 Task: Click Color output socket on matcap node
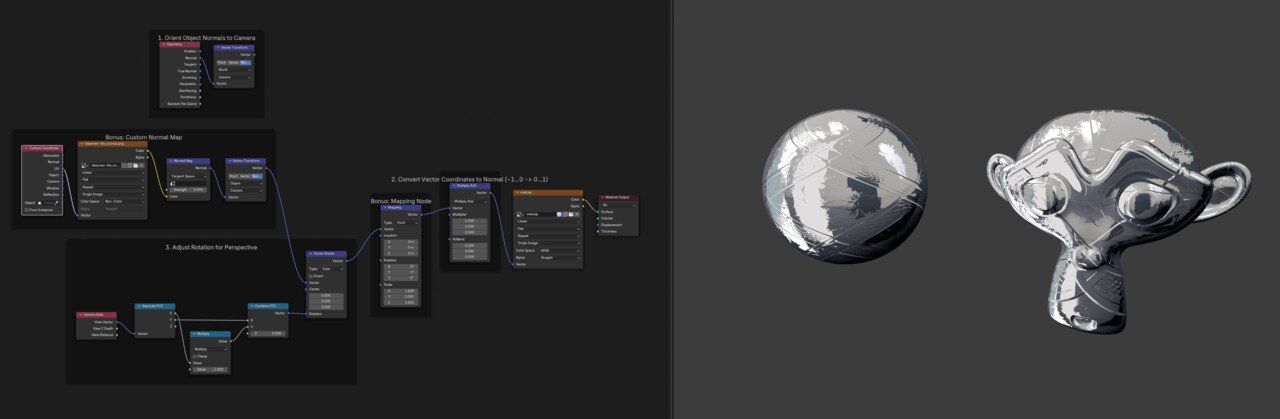coord(583,199)
